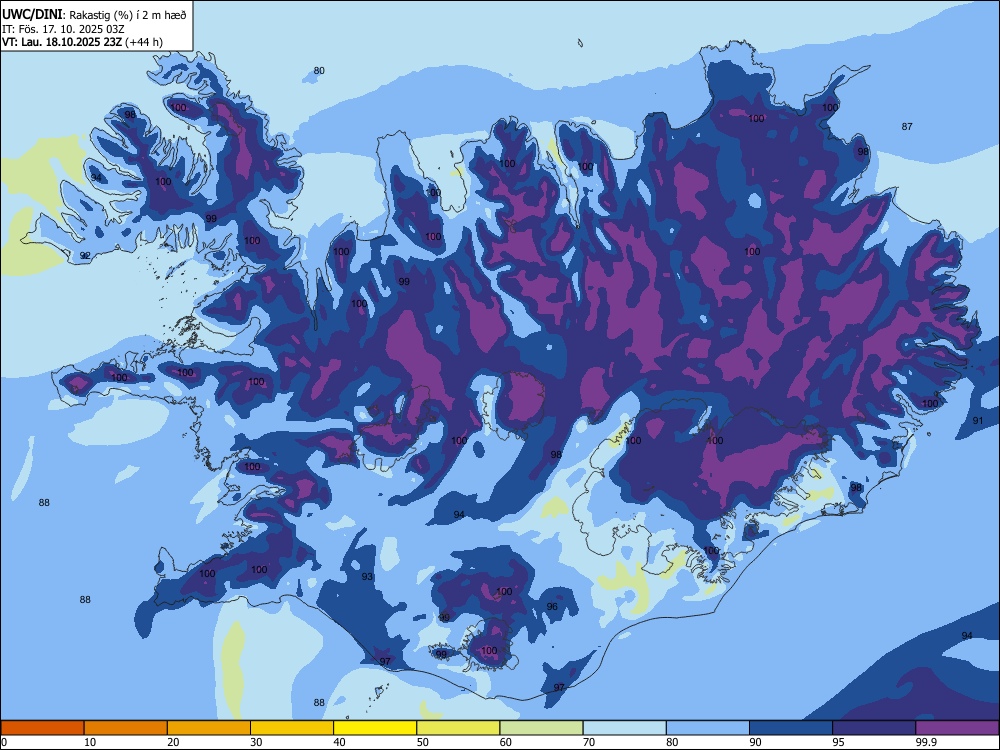This screenshot has width=1000, height=750.
Task: Click the pale green 60–70 legend swatch
Action: click(x=541, y=728)
